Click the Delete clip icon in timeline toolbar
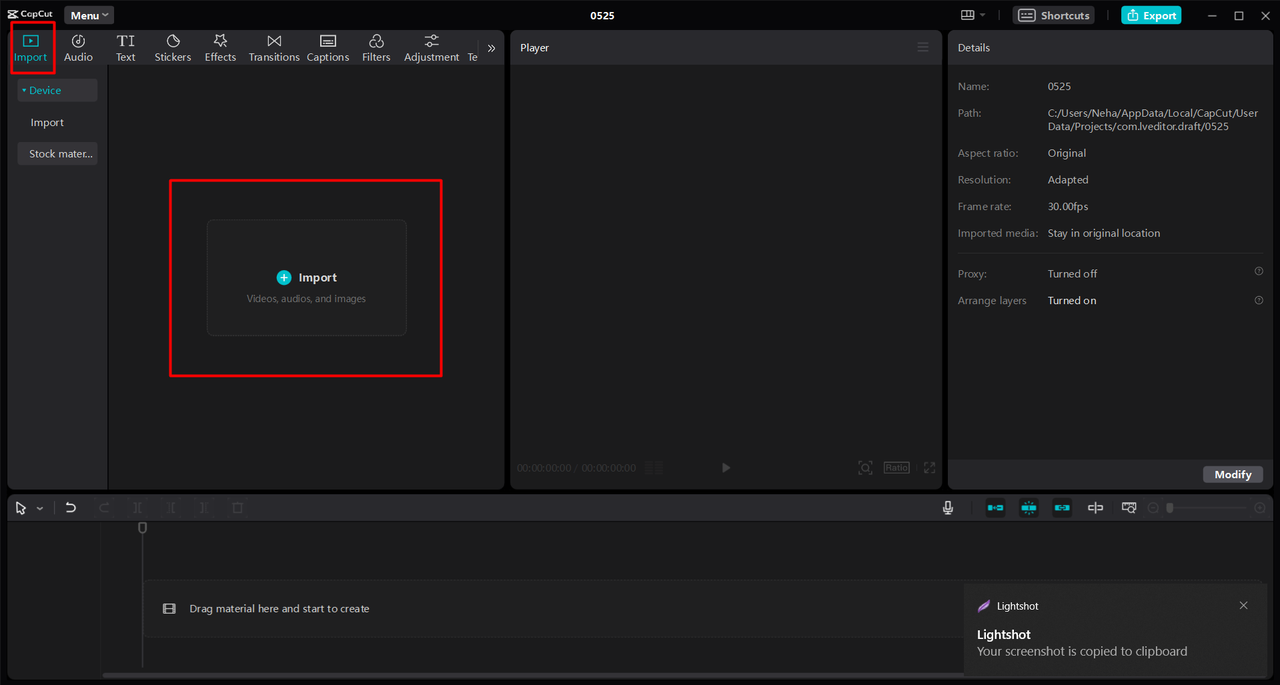 [x=237, y=508]
